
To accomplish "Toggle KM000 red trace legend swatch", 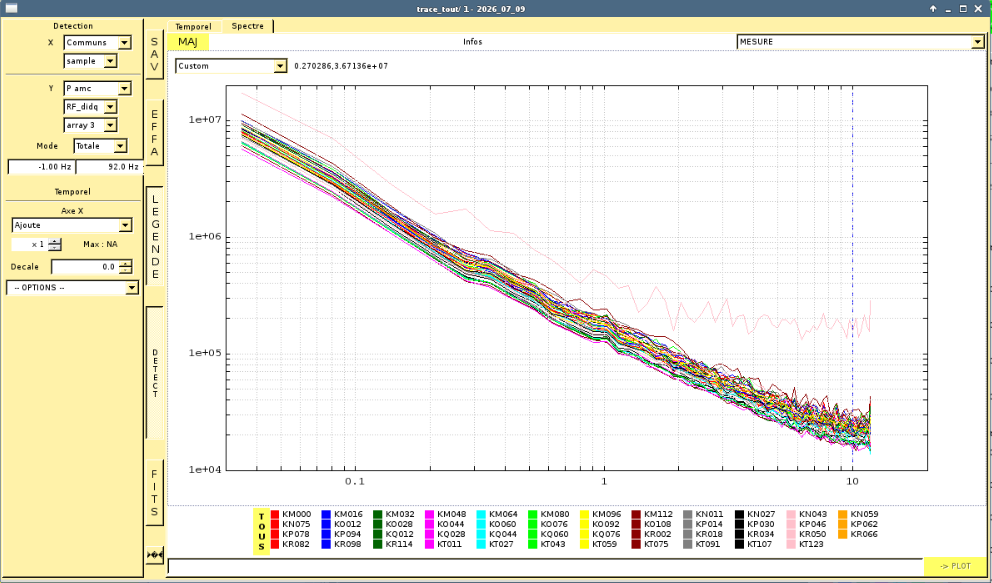I will [275, 515].
